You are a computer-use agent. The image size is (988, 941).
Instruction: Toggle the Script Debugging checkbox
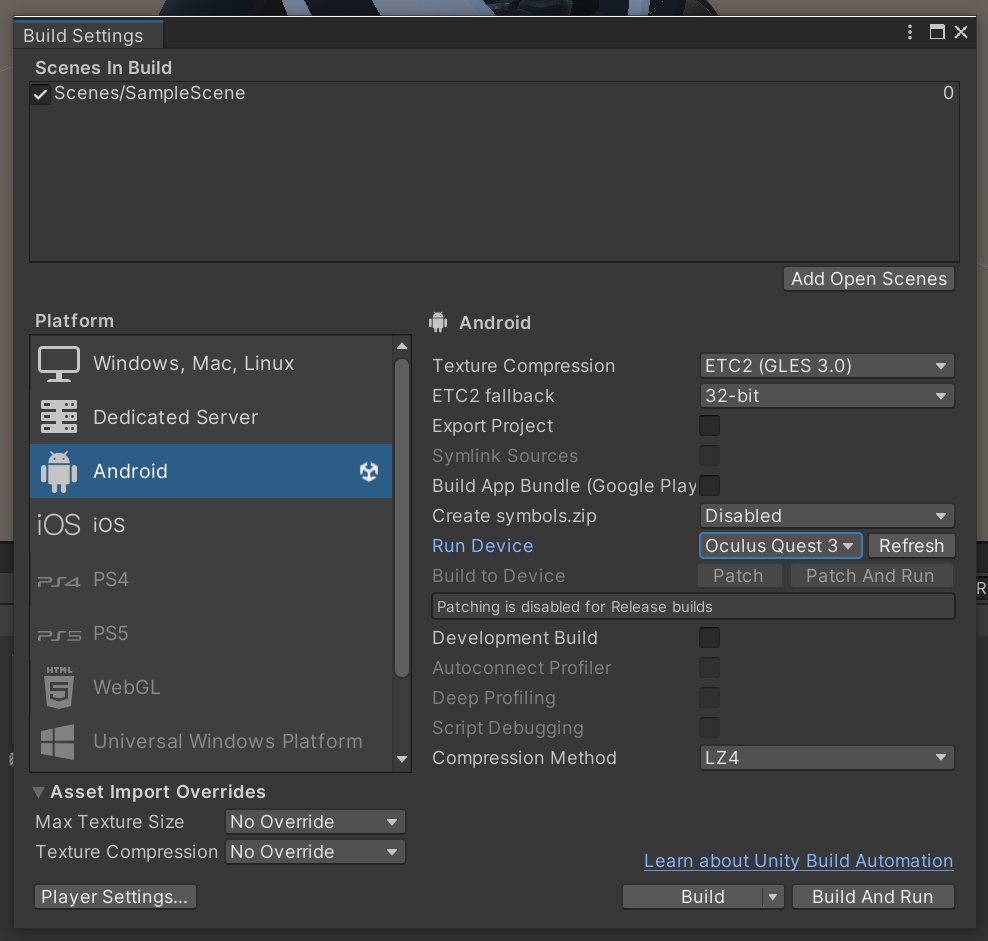click(x=709, y=727)
